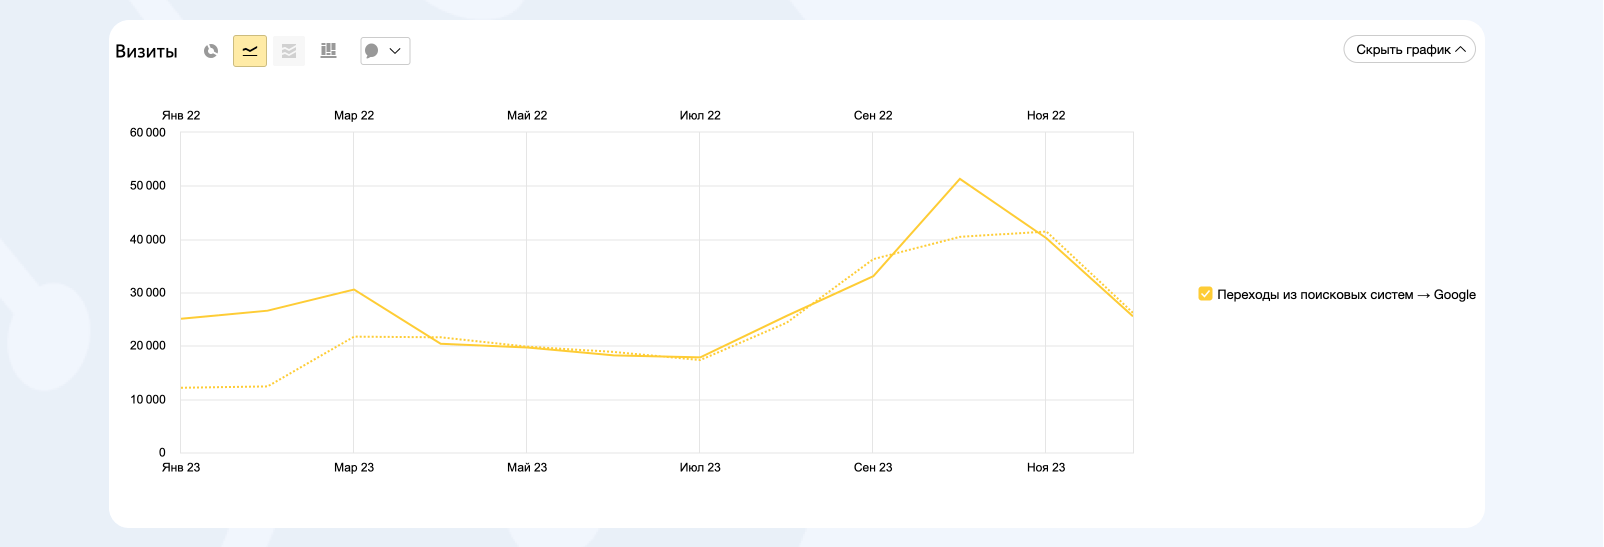Screen dimensions: 1604x547
Task: Select the line chart view icon
Action: (x=250, y=51)
